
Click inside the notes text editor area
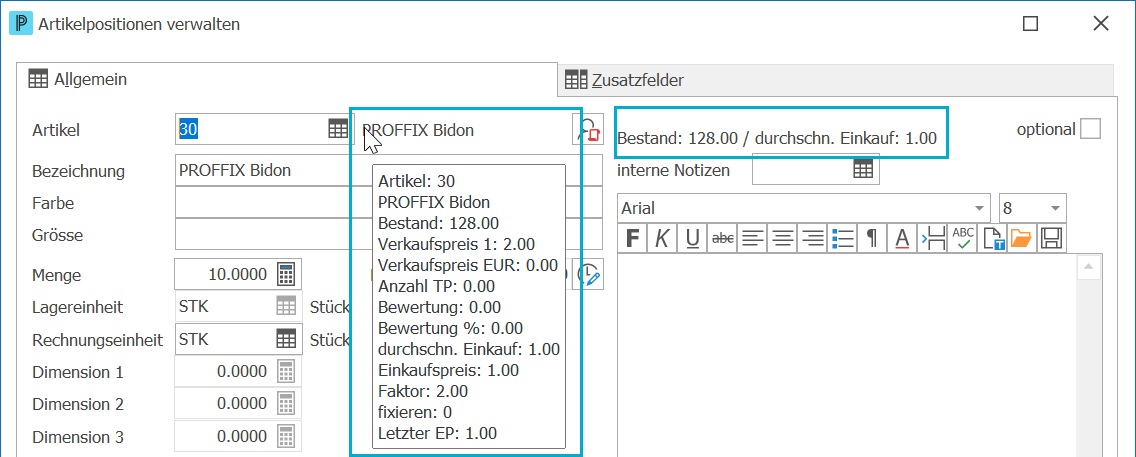(x=848, y=355)
